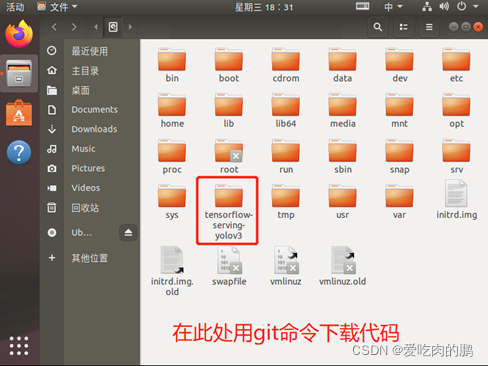This screenshot has width=488, height=366.
Task: Select the lib64 folder
Action: [x=286, y=110]
